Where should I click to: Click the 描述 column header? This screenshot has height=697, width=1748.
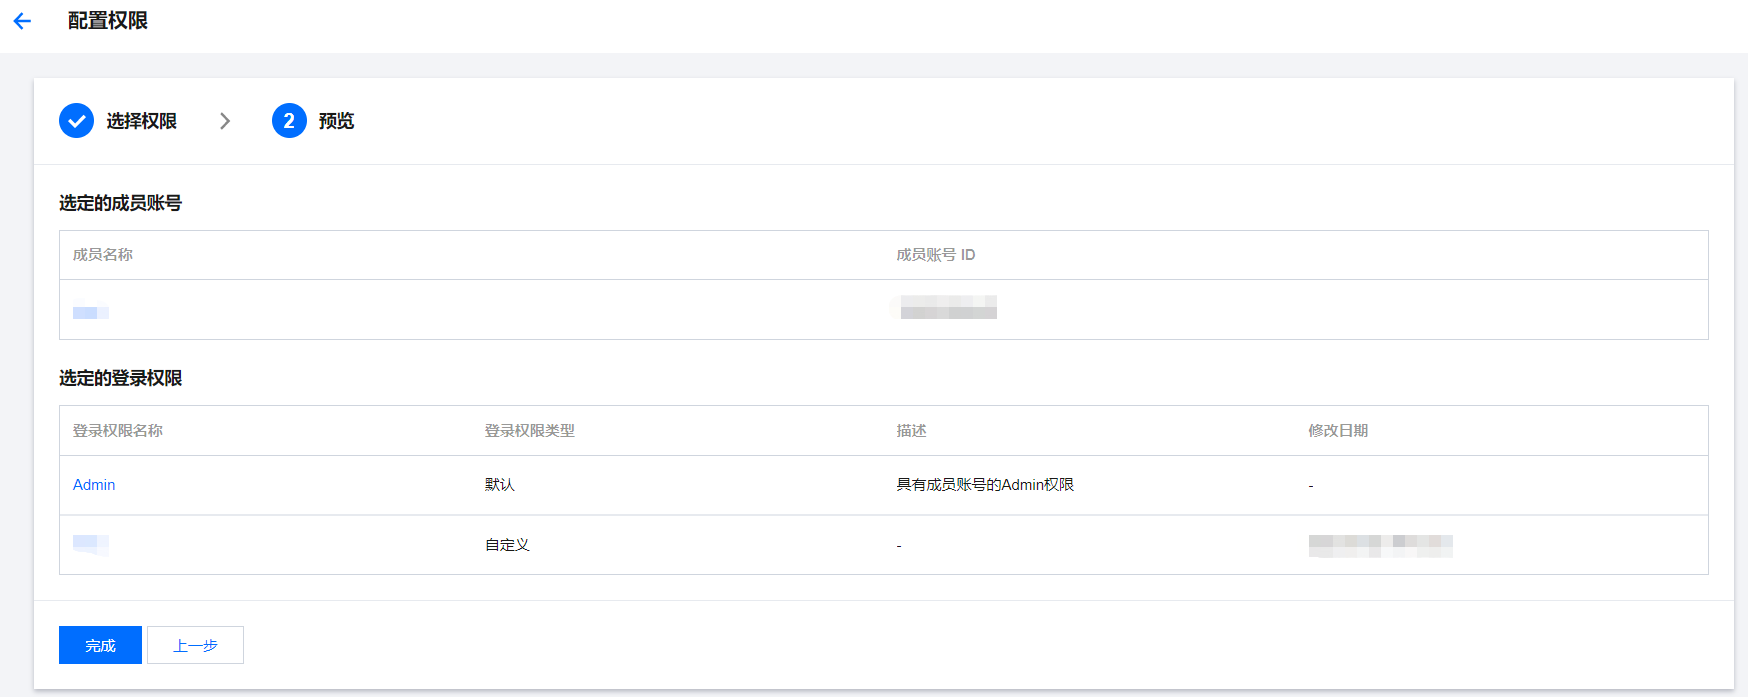click(x=911, y=431)
